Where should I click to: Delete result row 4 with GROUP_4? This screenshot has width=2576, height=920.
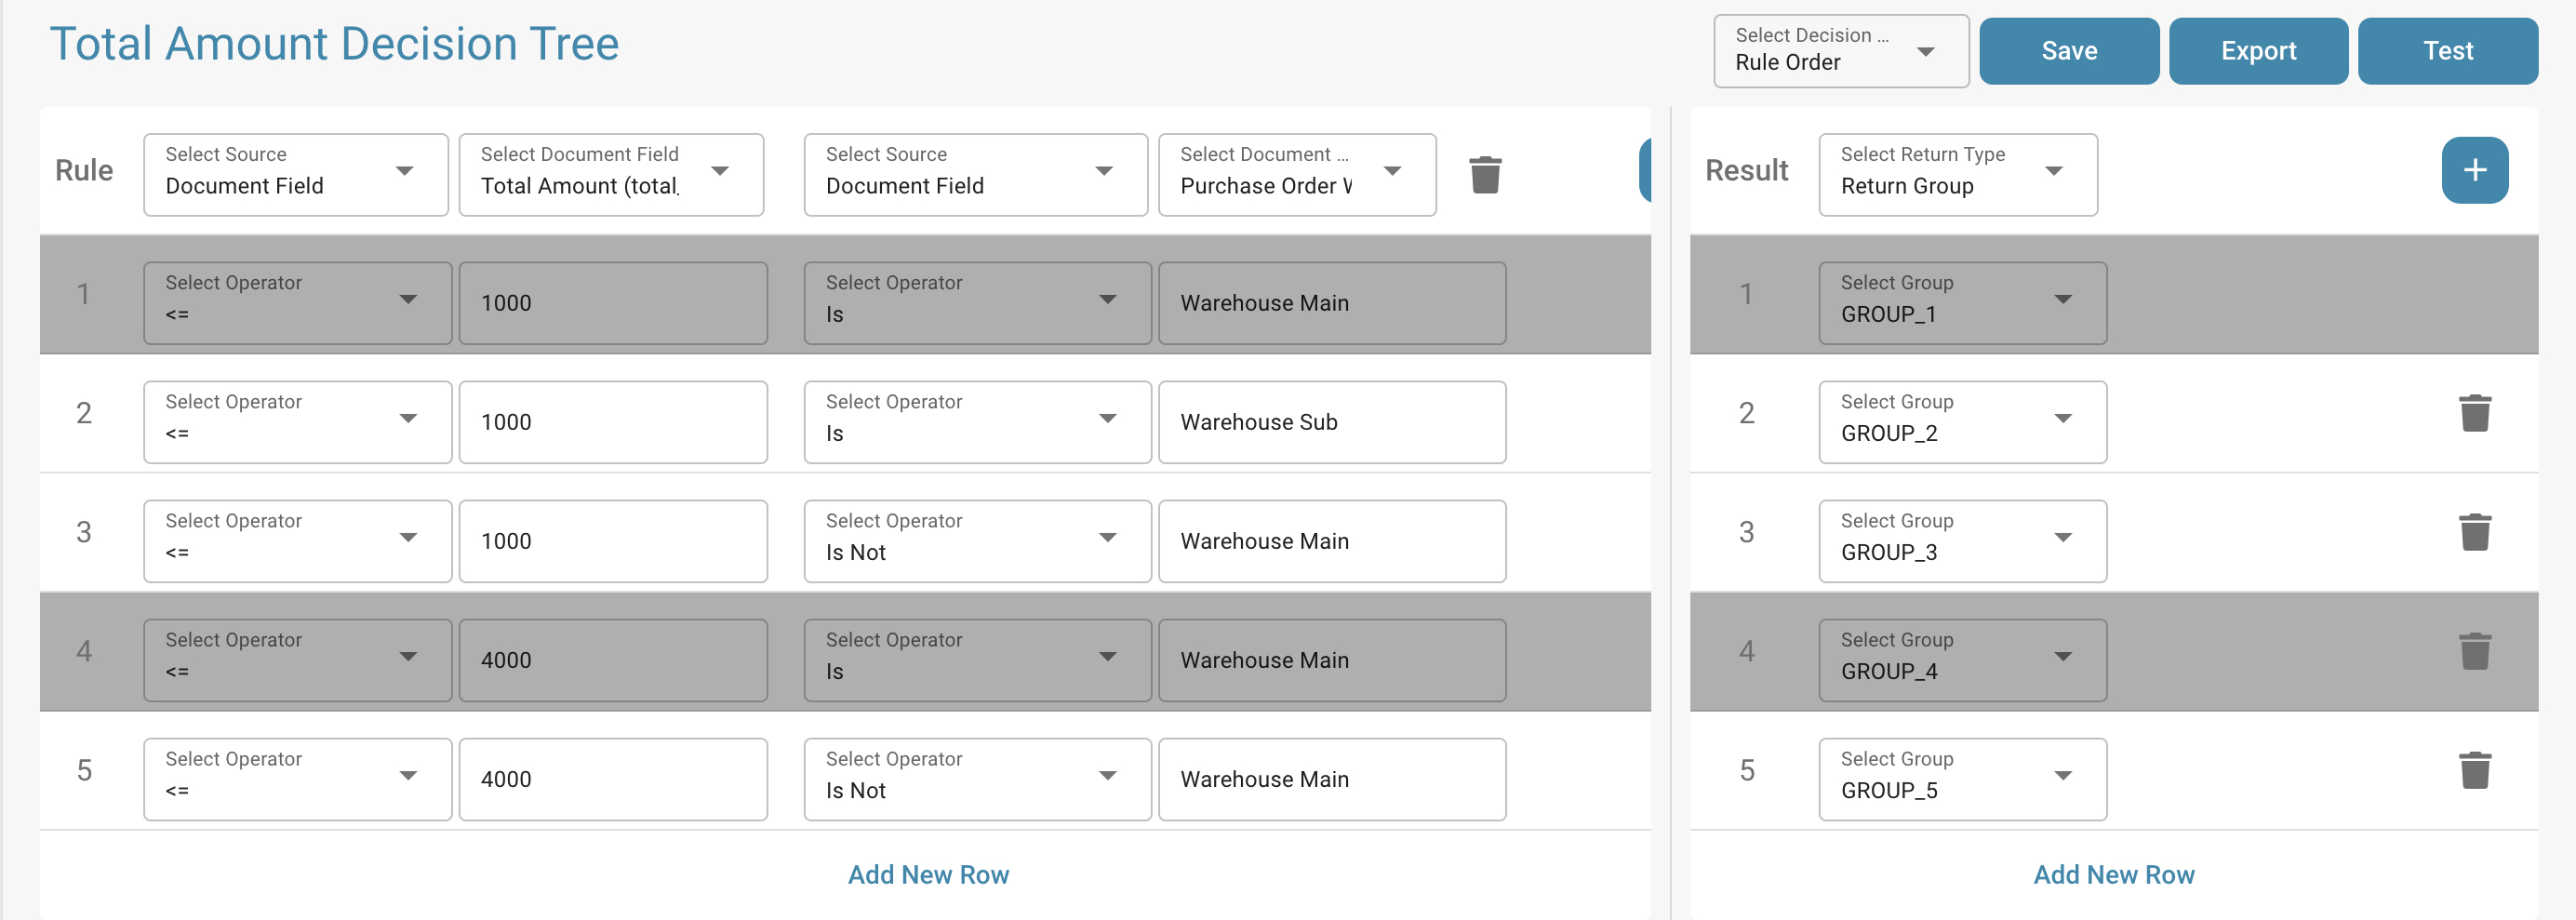pos(2475,650)
